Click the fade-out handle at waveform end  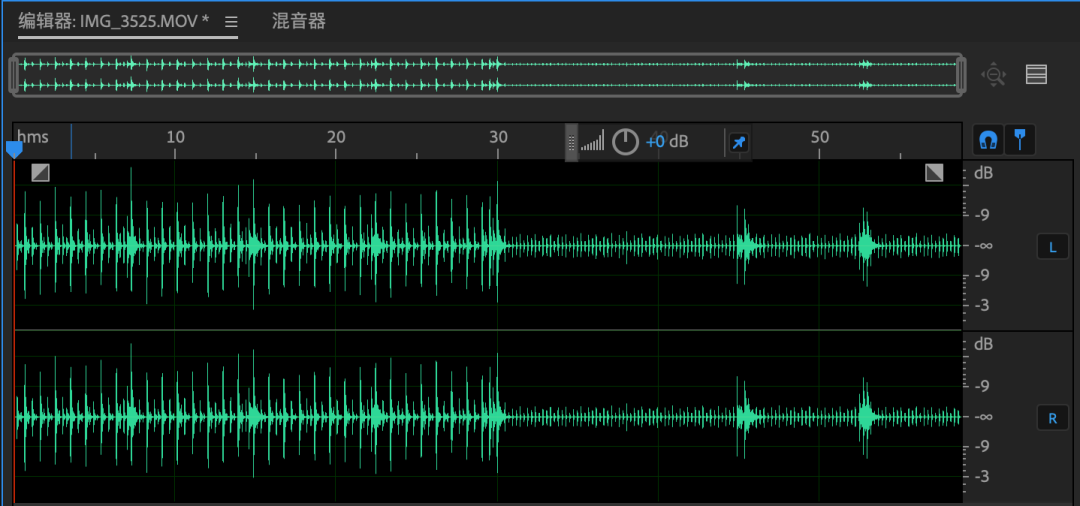934,173
